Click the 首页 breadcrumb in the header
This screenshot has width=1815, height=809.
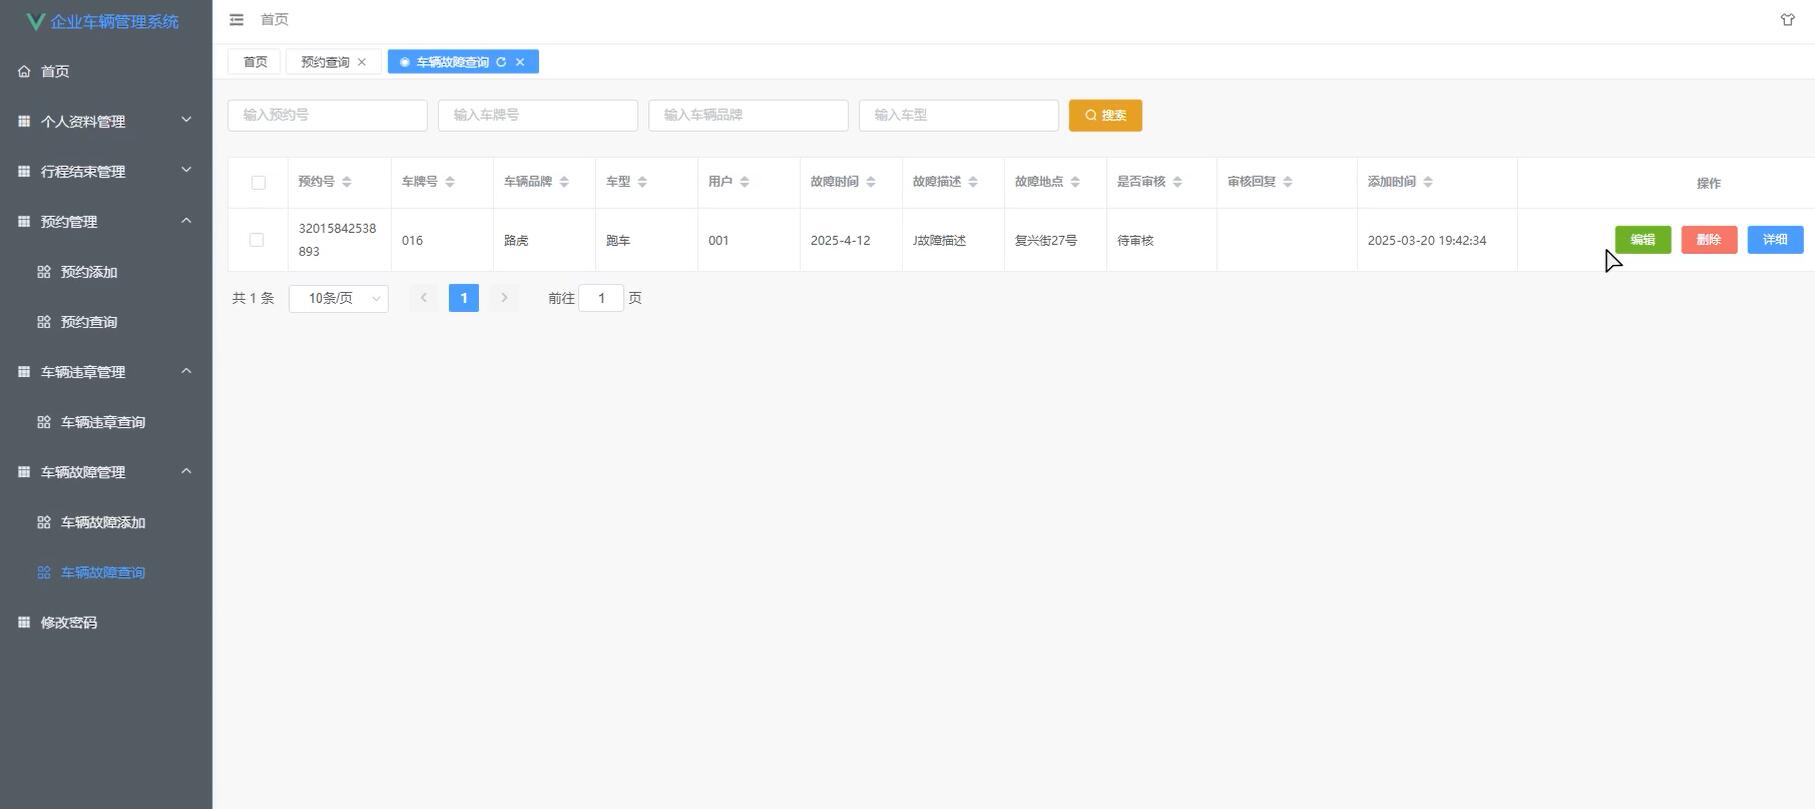click(x=274, y=20)
